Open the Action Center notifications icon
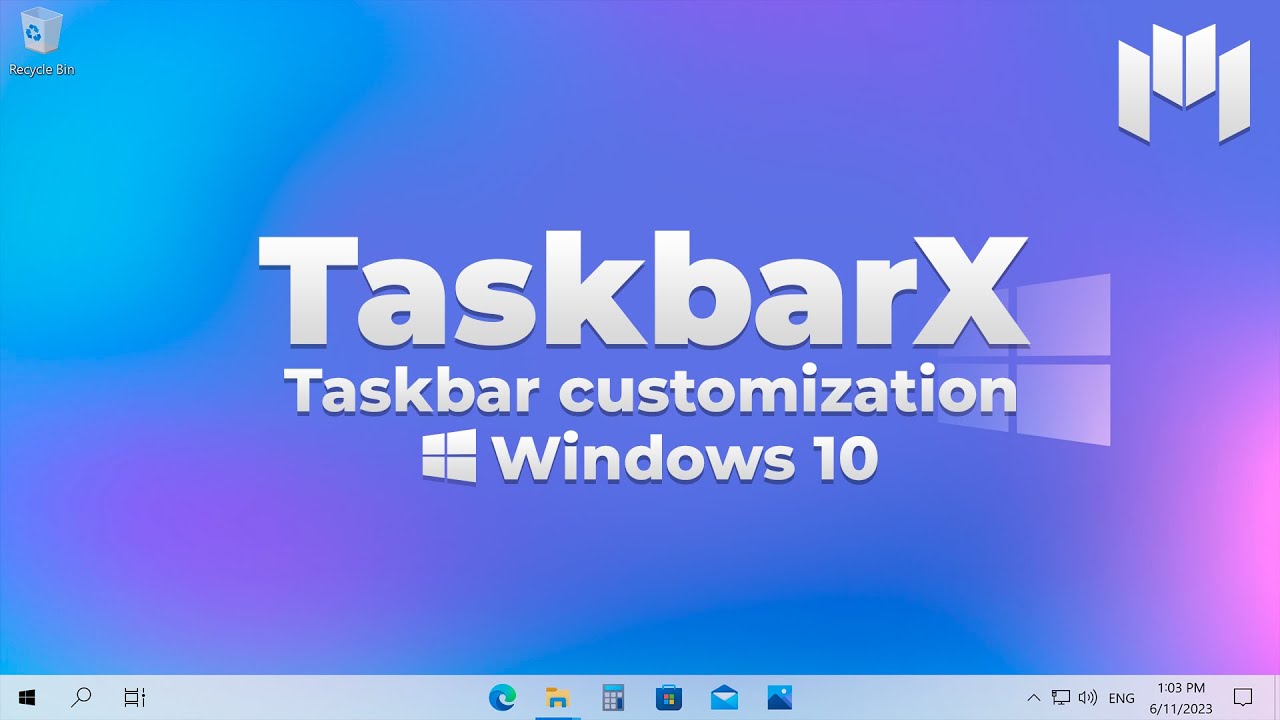1280x720 pixels. point(1243,697)
